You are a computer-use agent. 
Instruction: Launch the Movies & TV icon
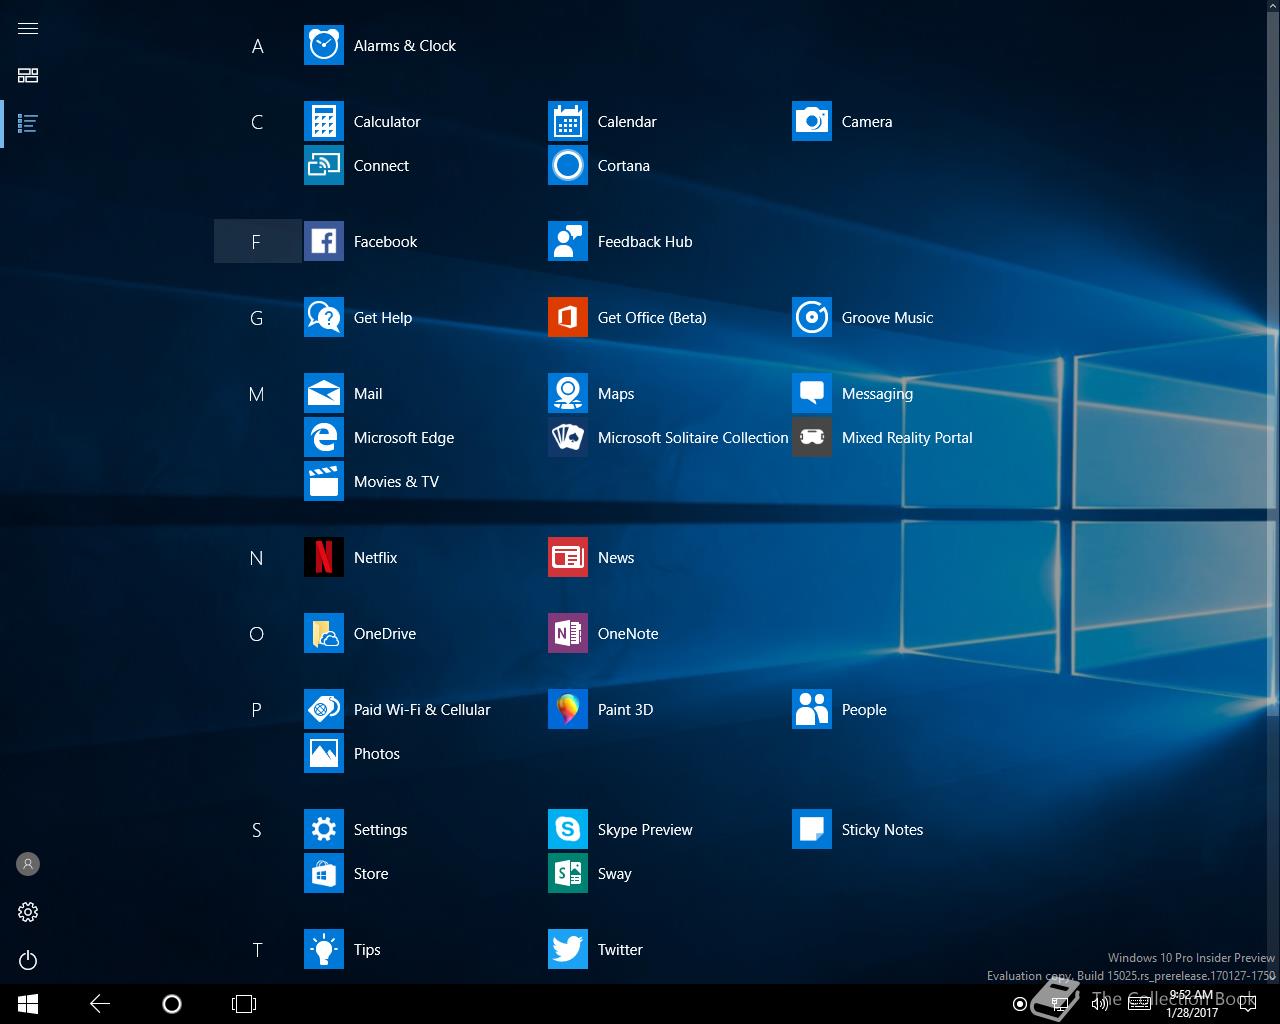pos(324,482)
